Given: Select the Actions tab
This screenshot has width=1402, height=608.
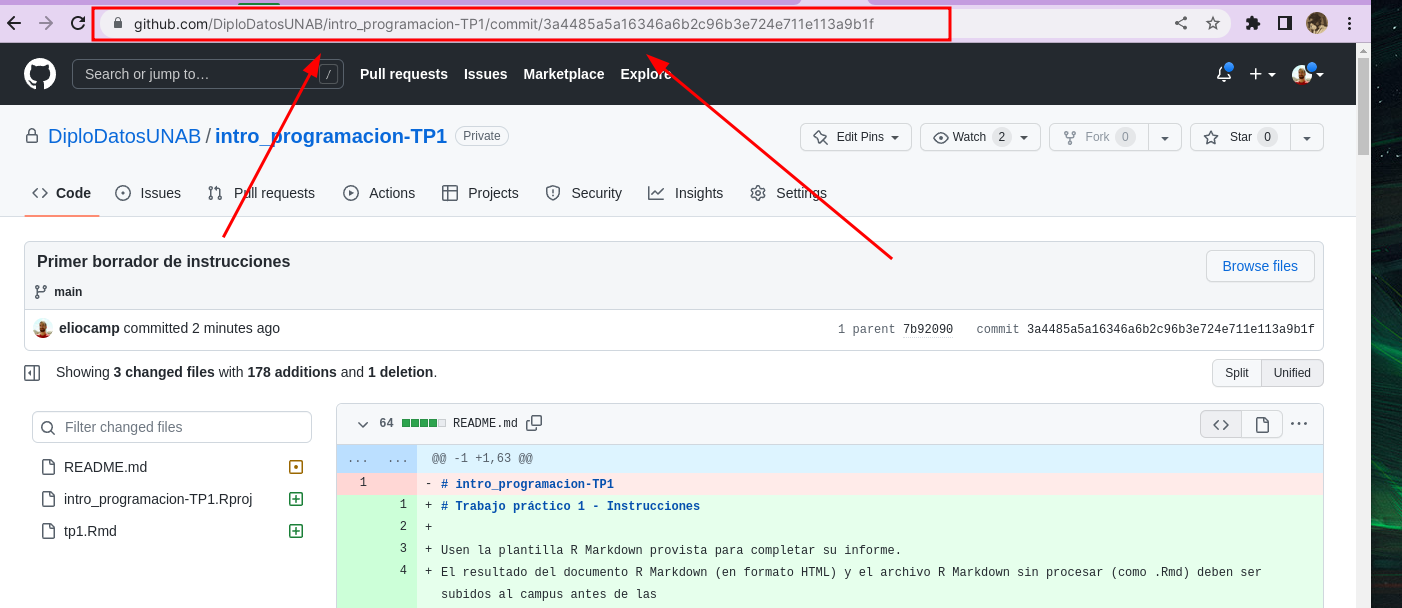Looking at the screenshot, I should coord(379,193).
